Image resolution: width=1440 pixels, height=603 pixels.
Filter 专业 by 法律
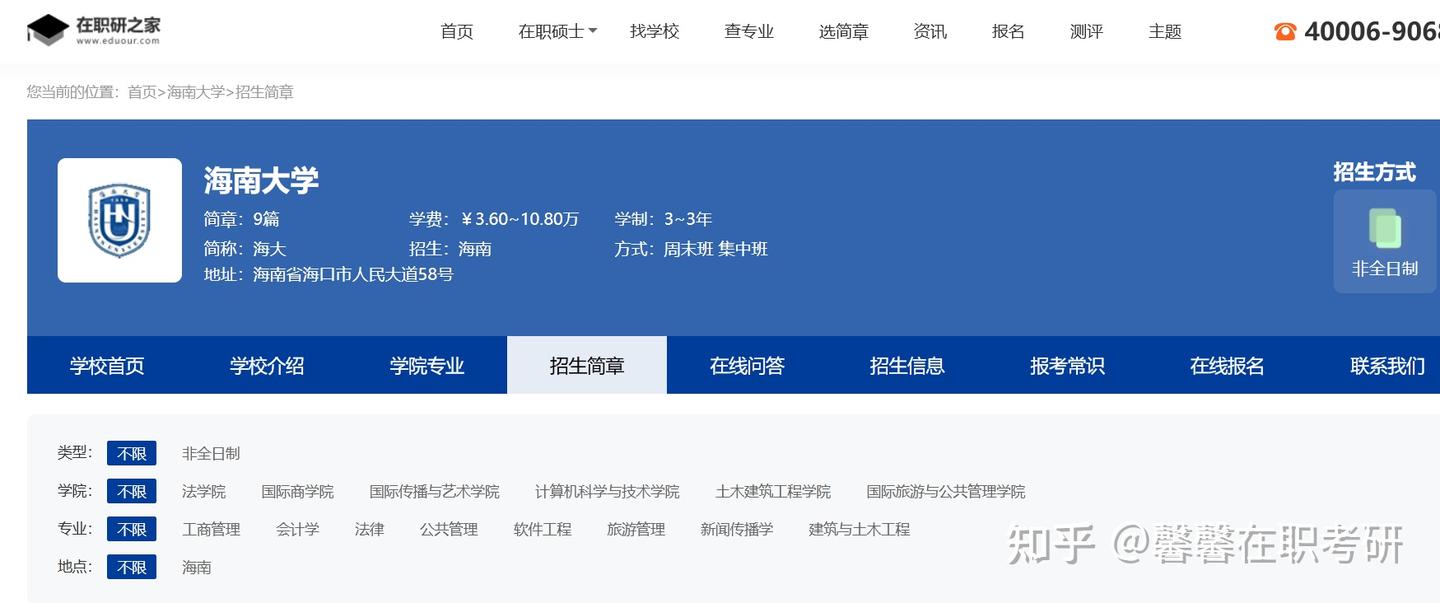point(369,529)
